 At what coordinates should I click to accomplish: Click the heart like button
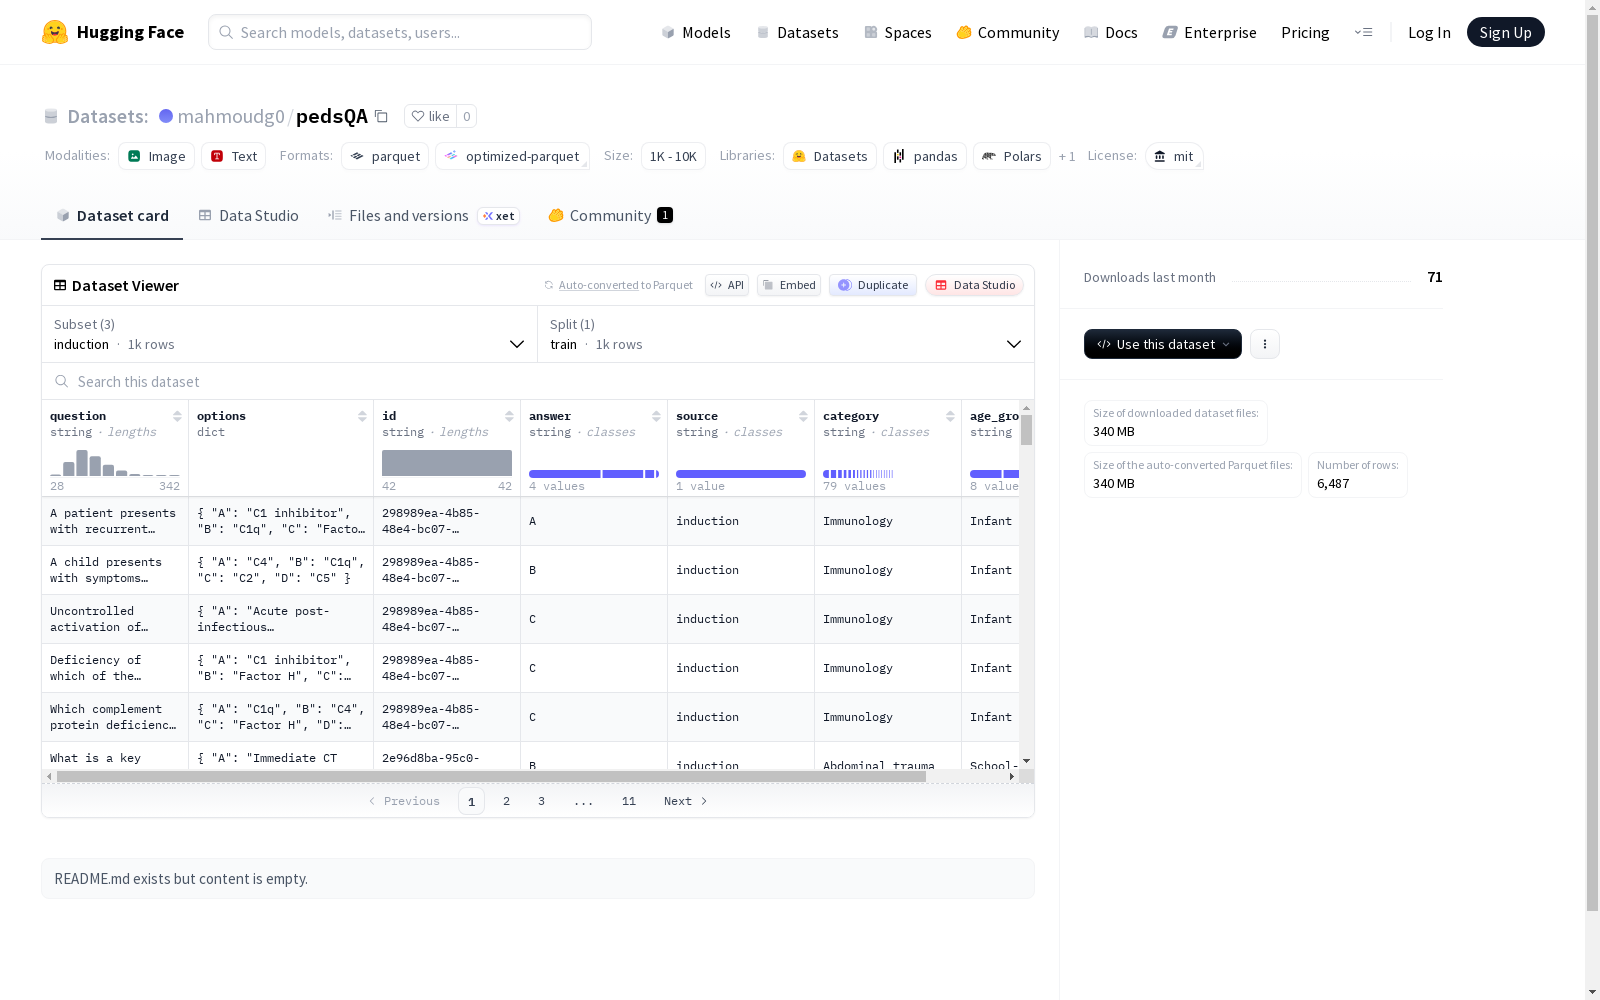coord(430,116)
